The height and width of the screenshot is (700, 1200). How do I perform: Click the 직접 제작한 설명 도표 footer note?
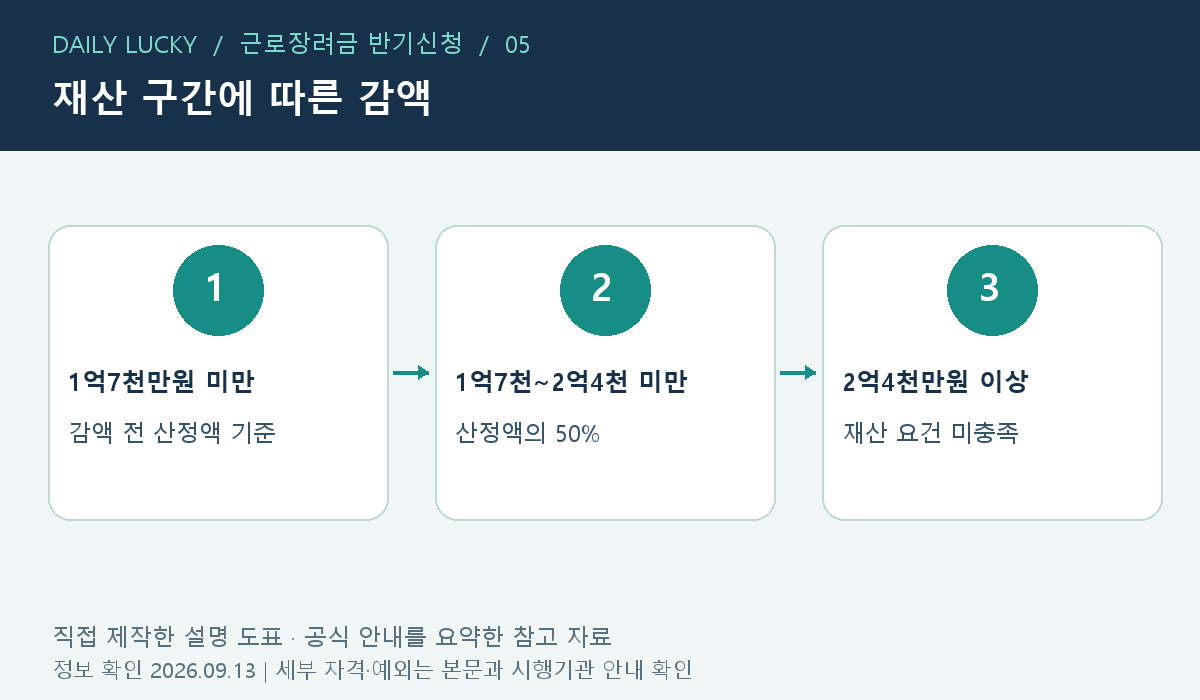click(x=167, y=636)
